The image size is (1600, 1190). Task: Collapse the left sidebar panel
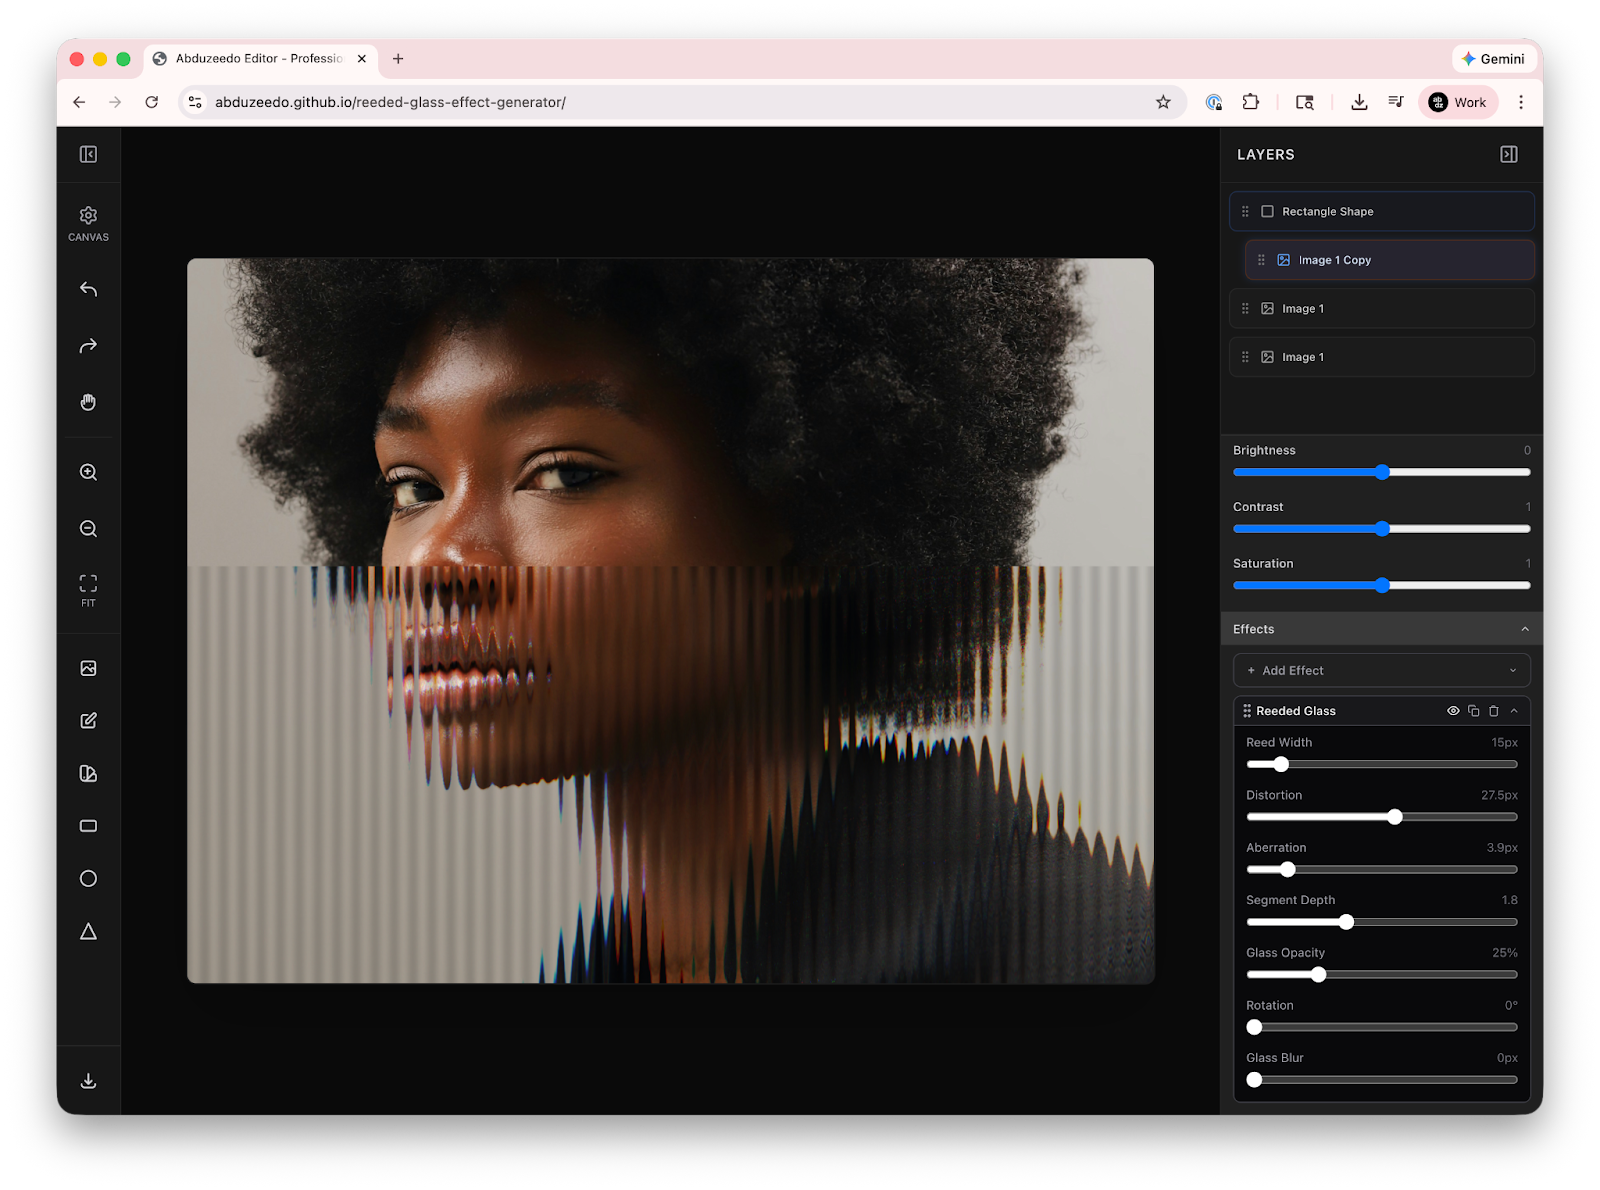click(88, 154)
